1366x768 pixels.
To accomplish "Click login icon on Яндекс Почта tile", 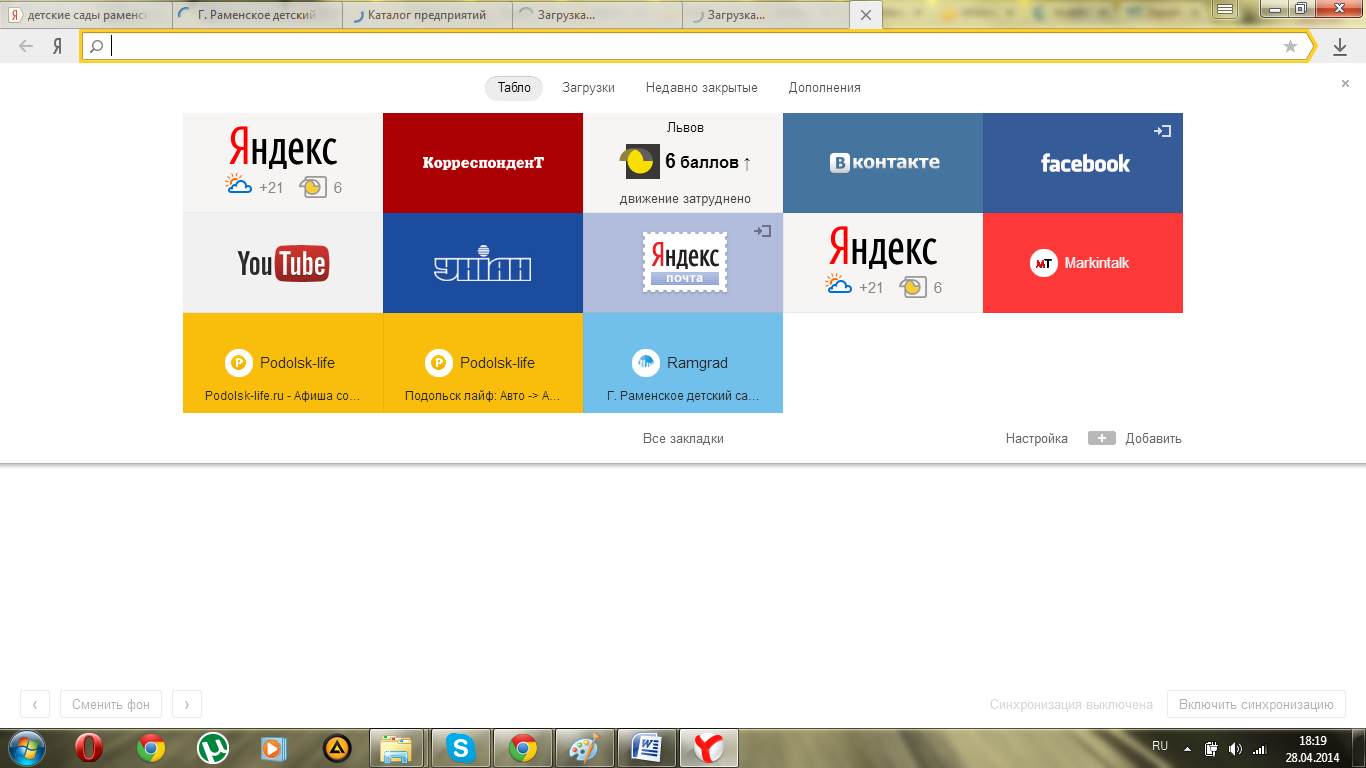I will click(762, 231).
